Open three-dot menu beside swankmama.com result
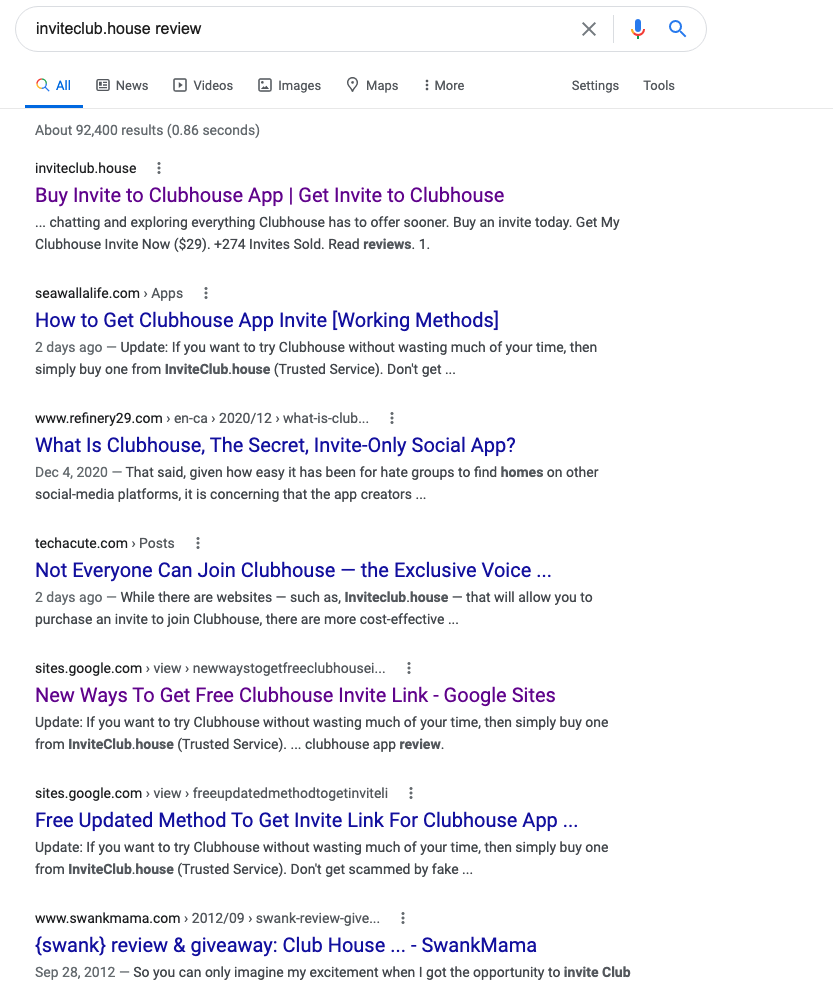Image resolution: width=833 pixels, height=987 pixels. [403, 918]
